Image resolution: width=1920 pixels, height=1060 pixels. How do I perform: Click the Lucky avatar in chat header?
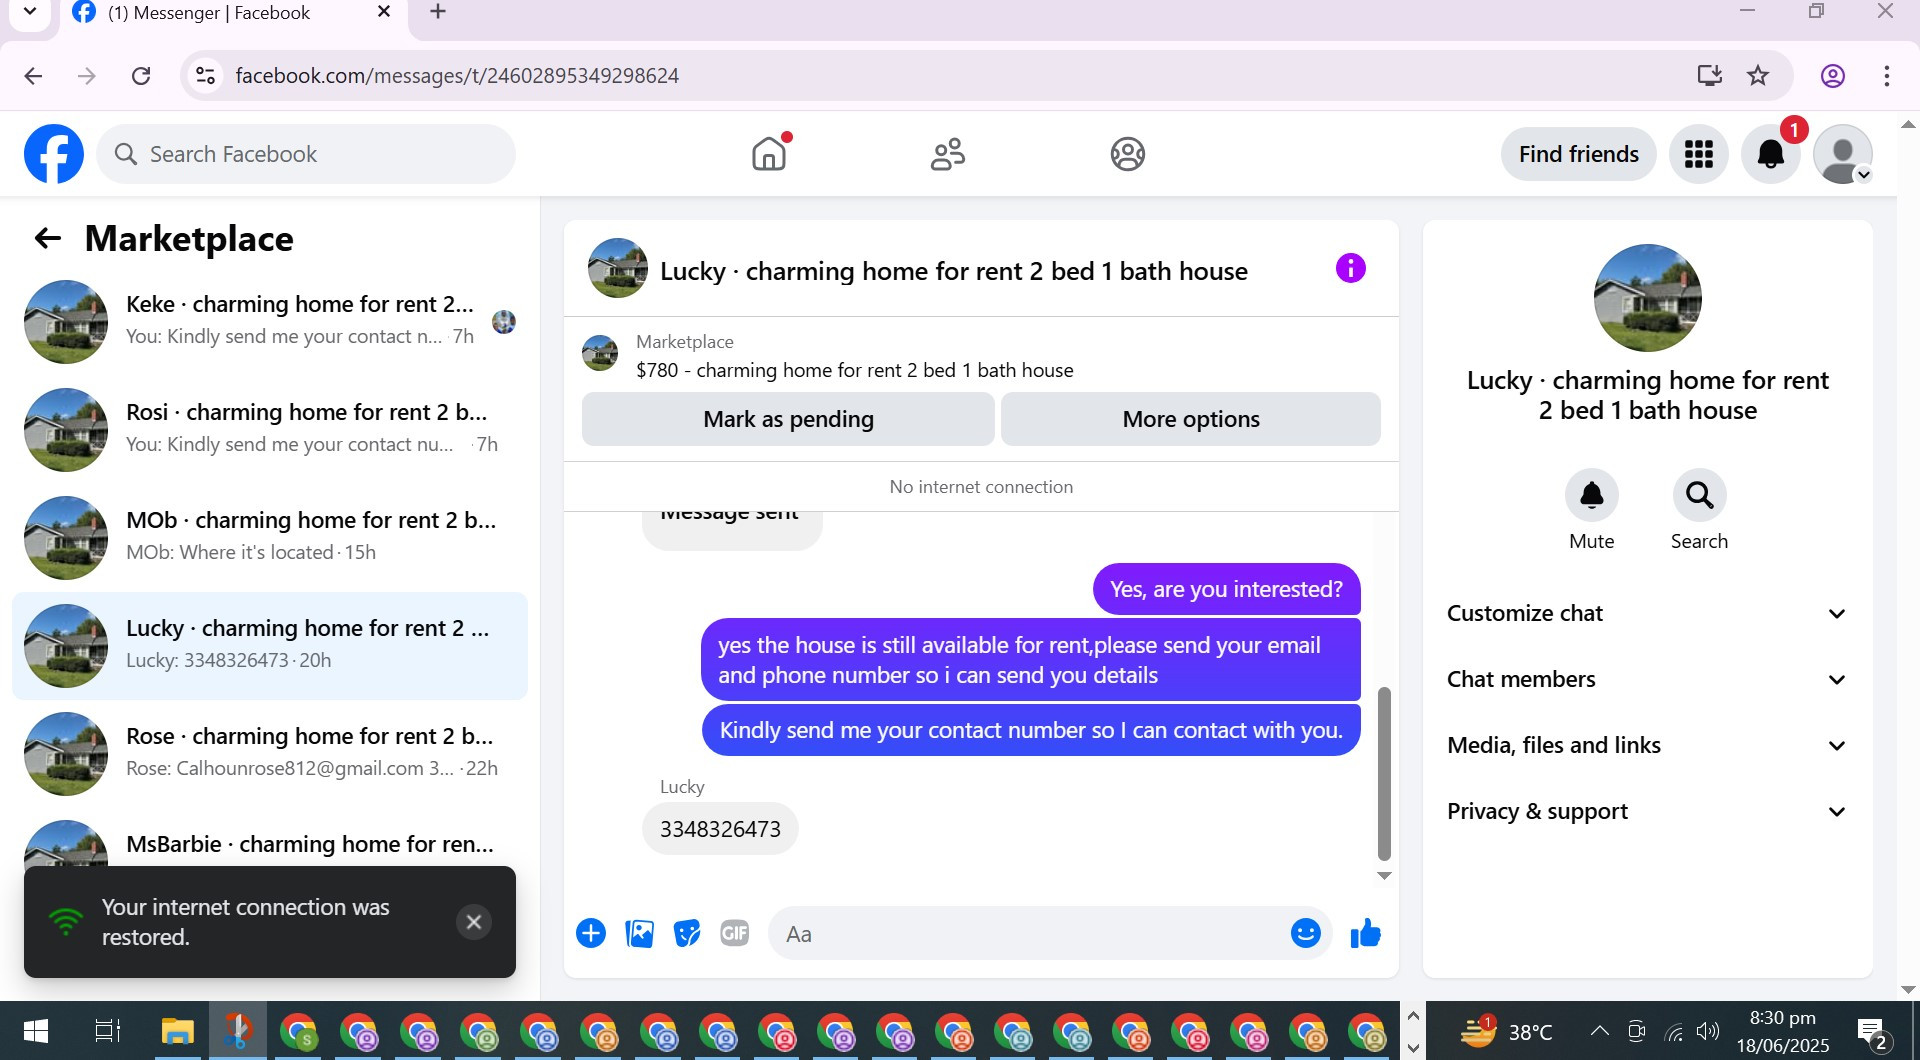point(618,268)
